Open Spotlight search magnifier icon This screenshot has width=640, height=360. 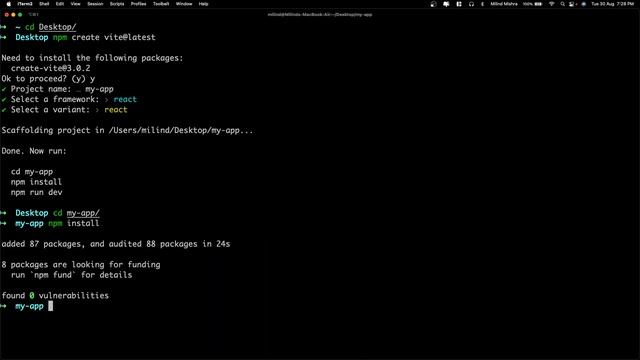pyautogui.click(x=562, y=4)
